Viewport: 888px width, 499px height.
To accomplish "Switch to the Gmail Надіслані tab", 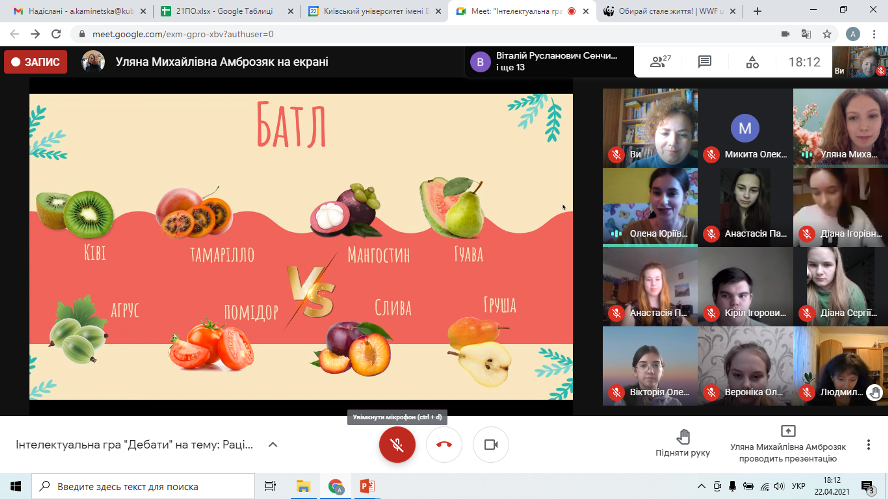I will pyautogui.click(x=79, y=11).
